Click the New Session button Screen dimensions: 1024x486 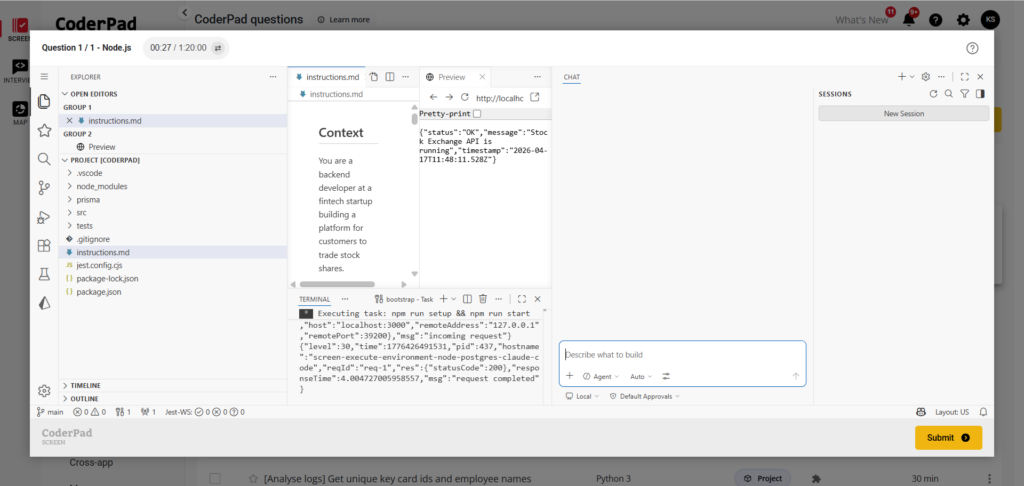click(904, 113)
